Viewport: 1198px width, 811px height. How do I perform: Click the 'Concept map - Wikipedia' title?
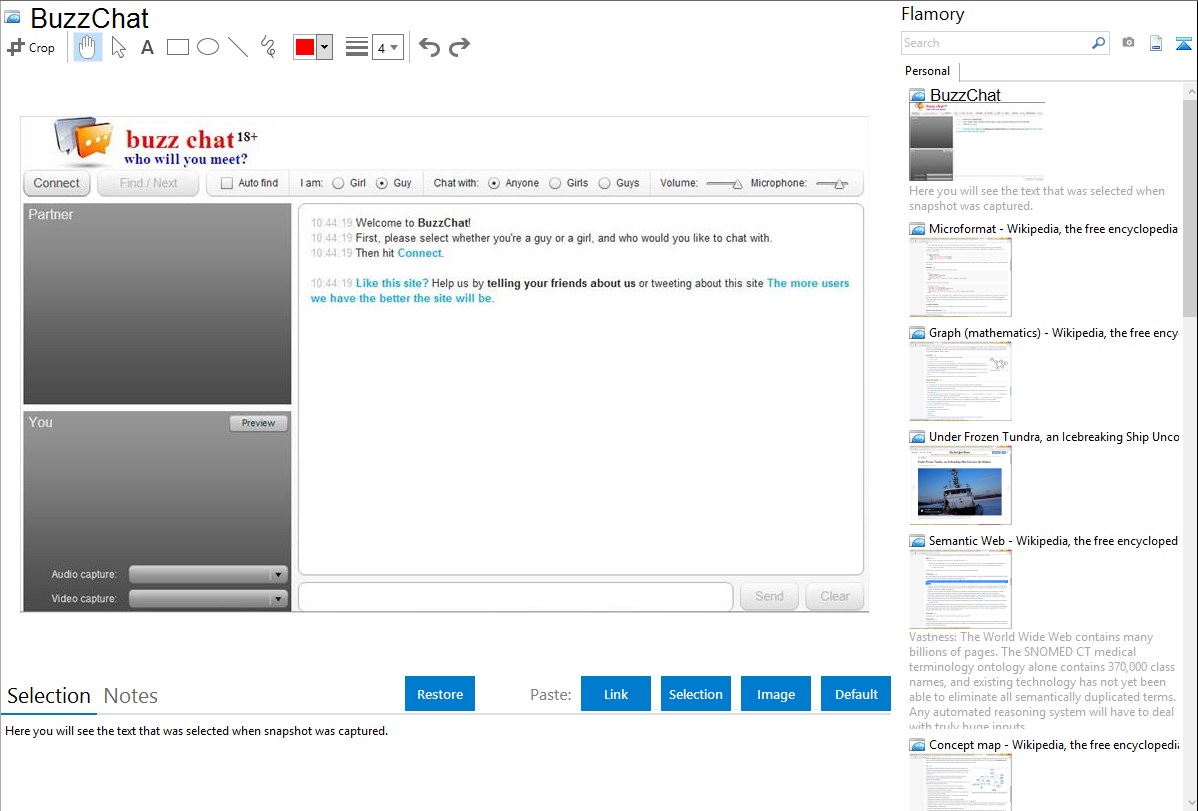pyautogui.click(x=1054, y=745)
